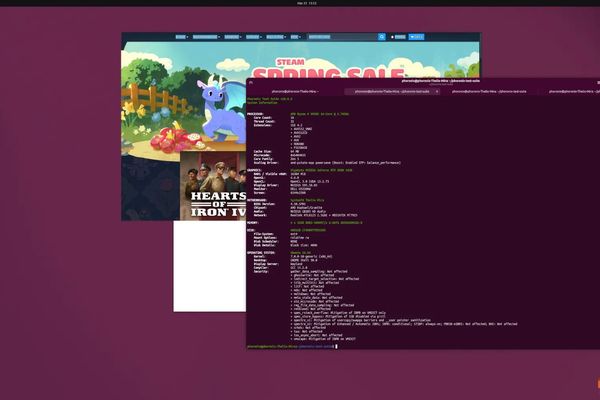Open the Ways to Play dropdown
The height and width of the screenshot is (400, 600).
point(276,37)
